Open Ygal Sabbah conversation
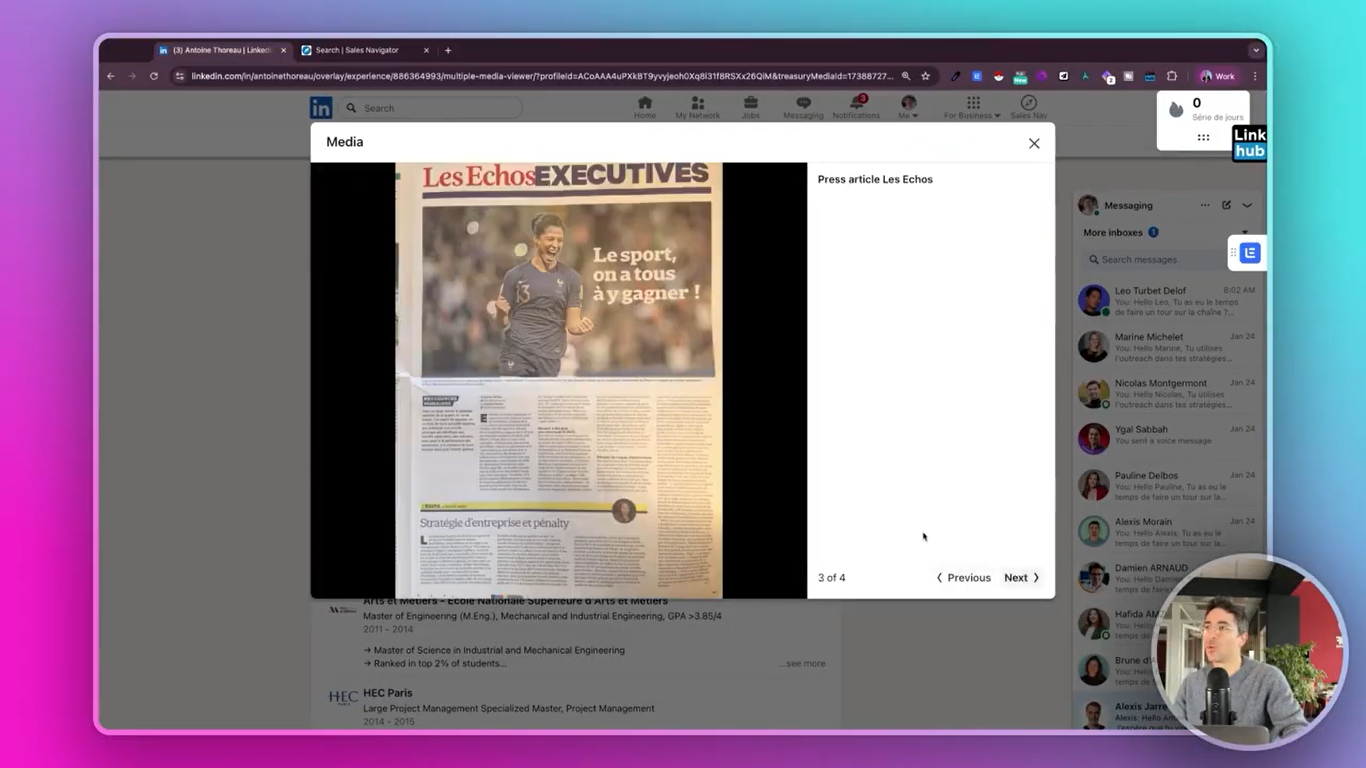The width and height of the screenshot is (1366, 768). point(1168,438)
